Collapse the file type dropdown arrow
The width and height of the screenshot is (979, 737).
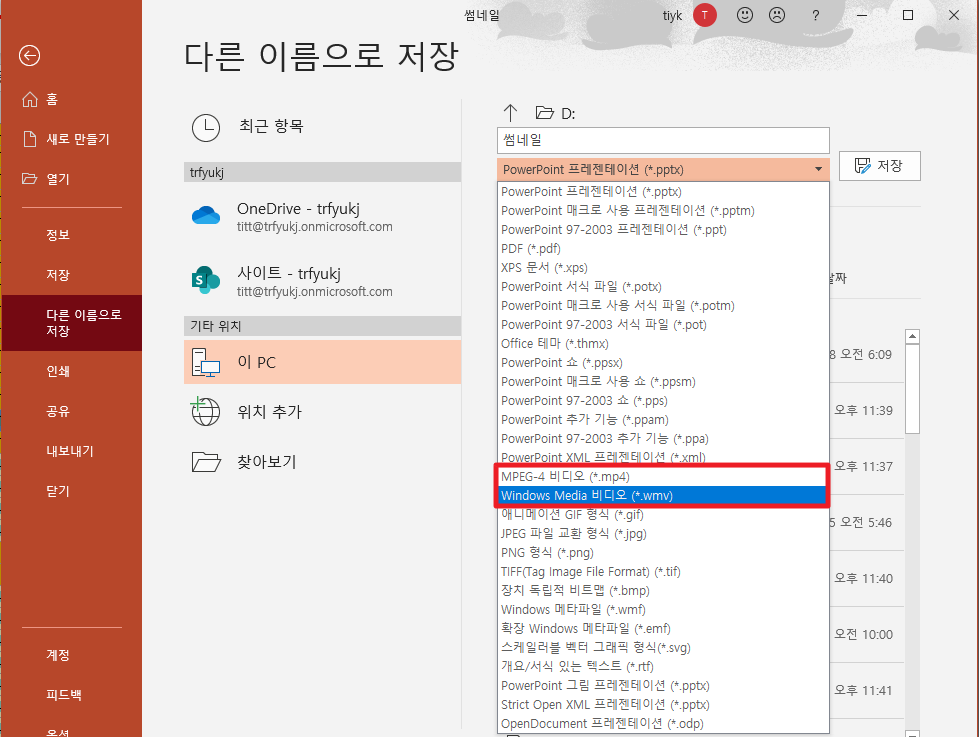tap(818, 169)
